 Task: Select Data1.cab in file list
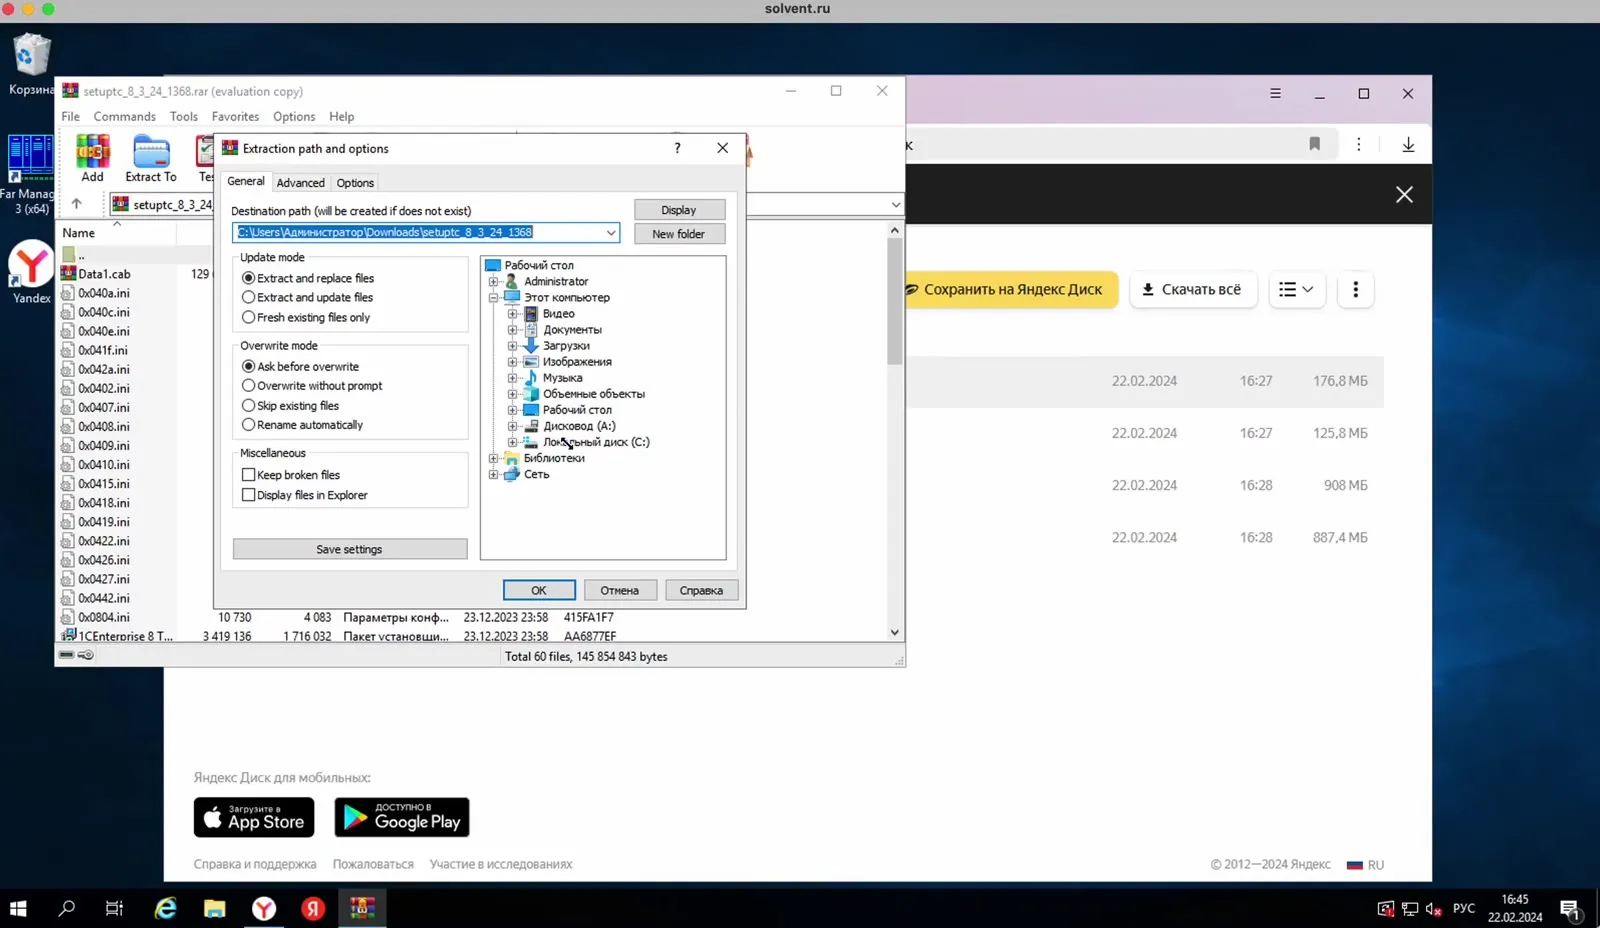point(104,274)
